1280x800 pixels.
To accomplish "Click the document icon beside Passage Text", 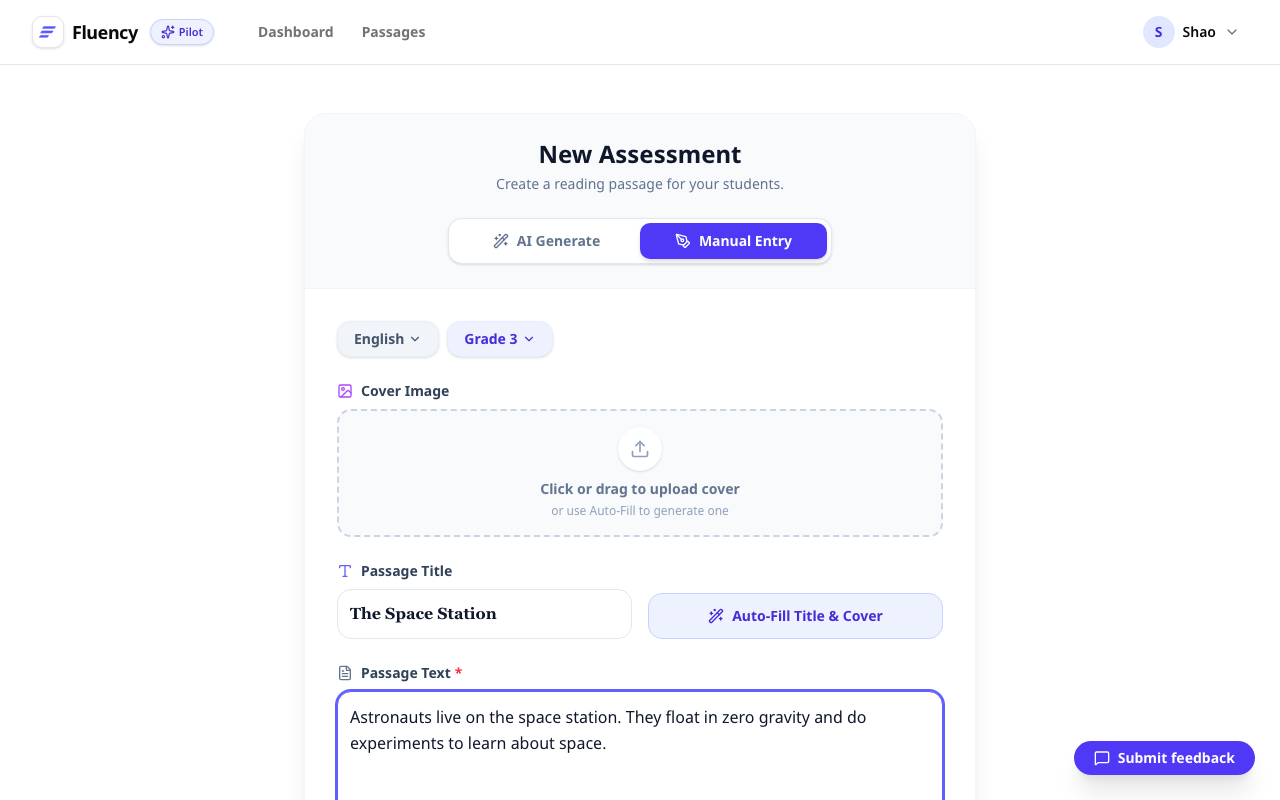I will click(345, 672).
